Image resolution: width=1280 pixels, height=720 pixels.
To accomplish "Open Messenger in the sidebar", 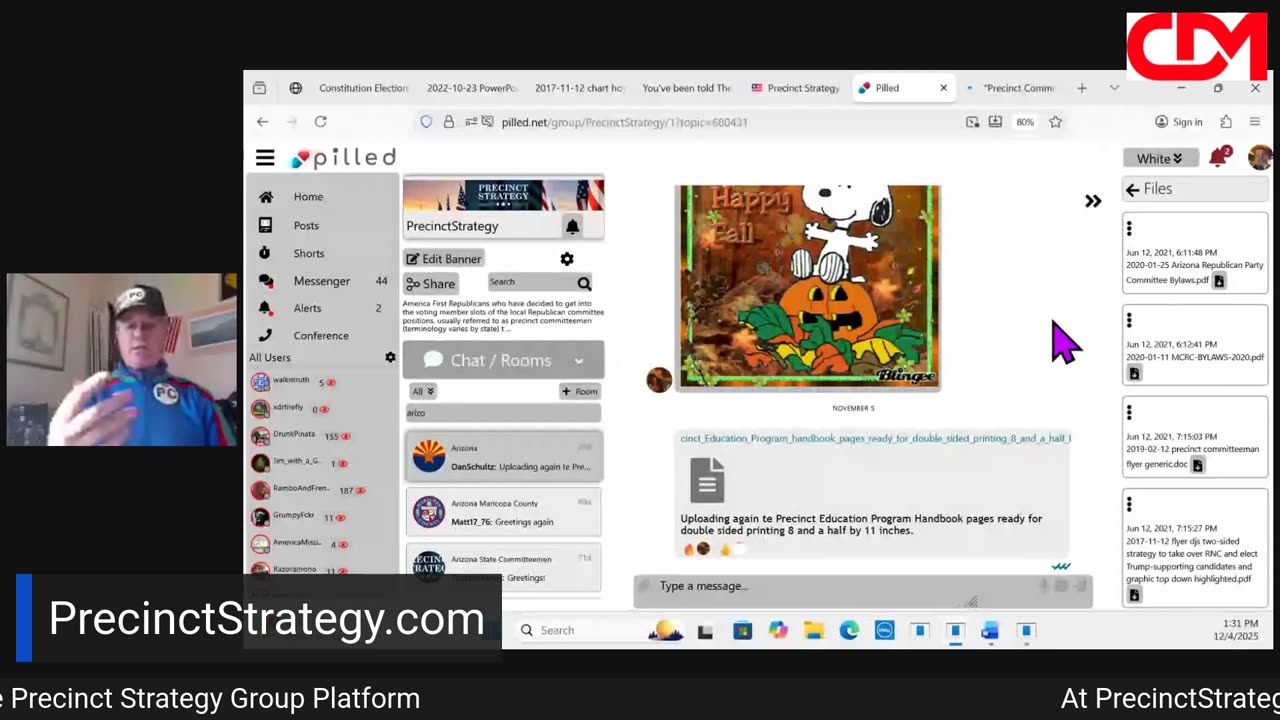I will pyautogui.click(x=322, y=281).
